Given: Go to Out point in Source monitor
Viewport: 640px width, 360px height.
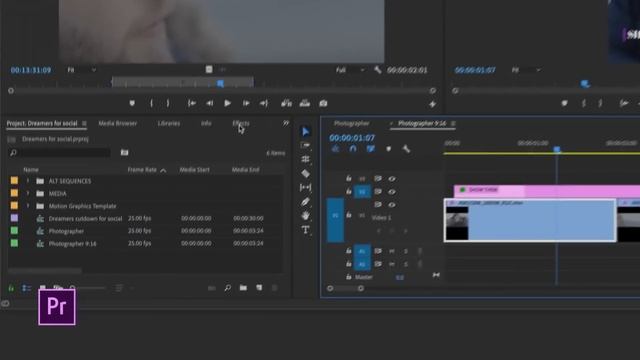Looking at the screenshot, I should pos(264,104).
